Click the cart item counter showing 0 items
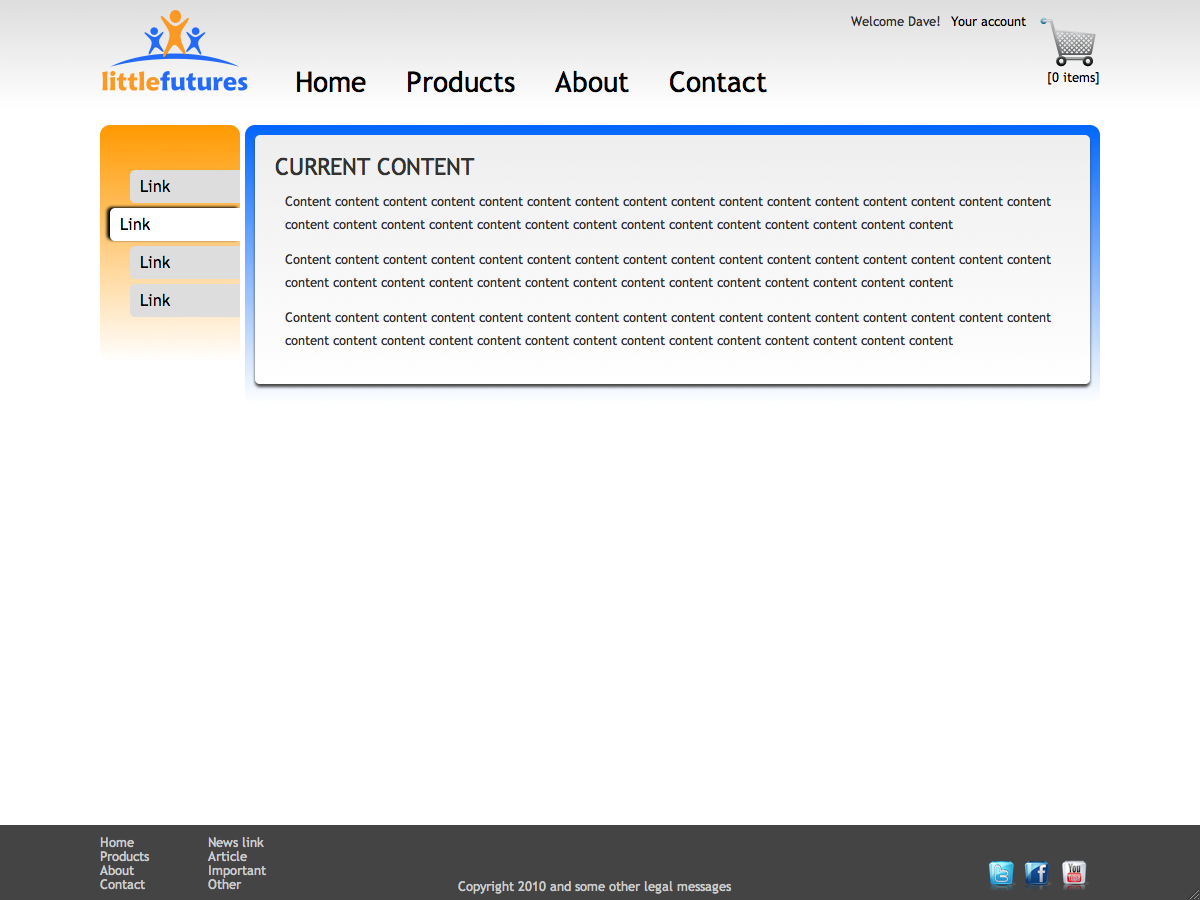Screen dimensions: 1200x900 pyautogui.click(x=1071, y=77)
